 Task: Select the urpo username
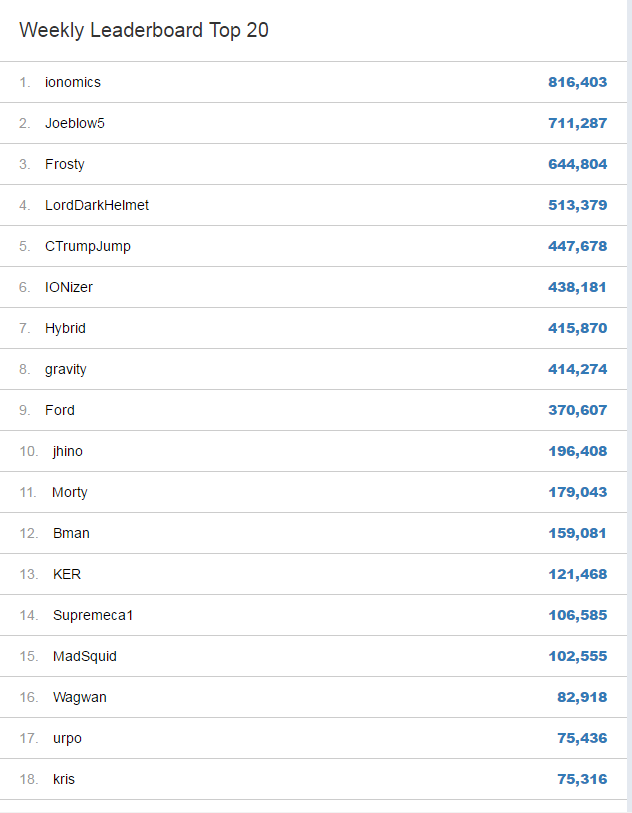pos(67,738)
